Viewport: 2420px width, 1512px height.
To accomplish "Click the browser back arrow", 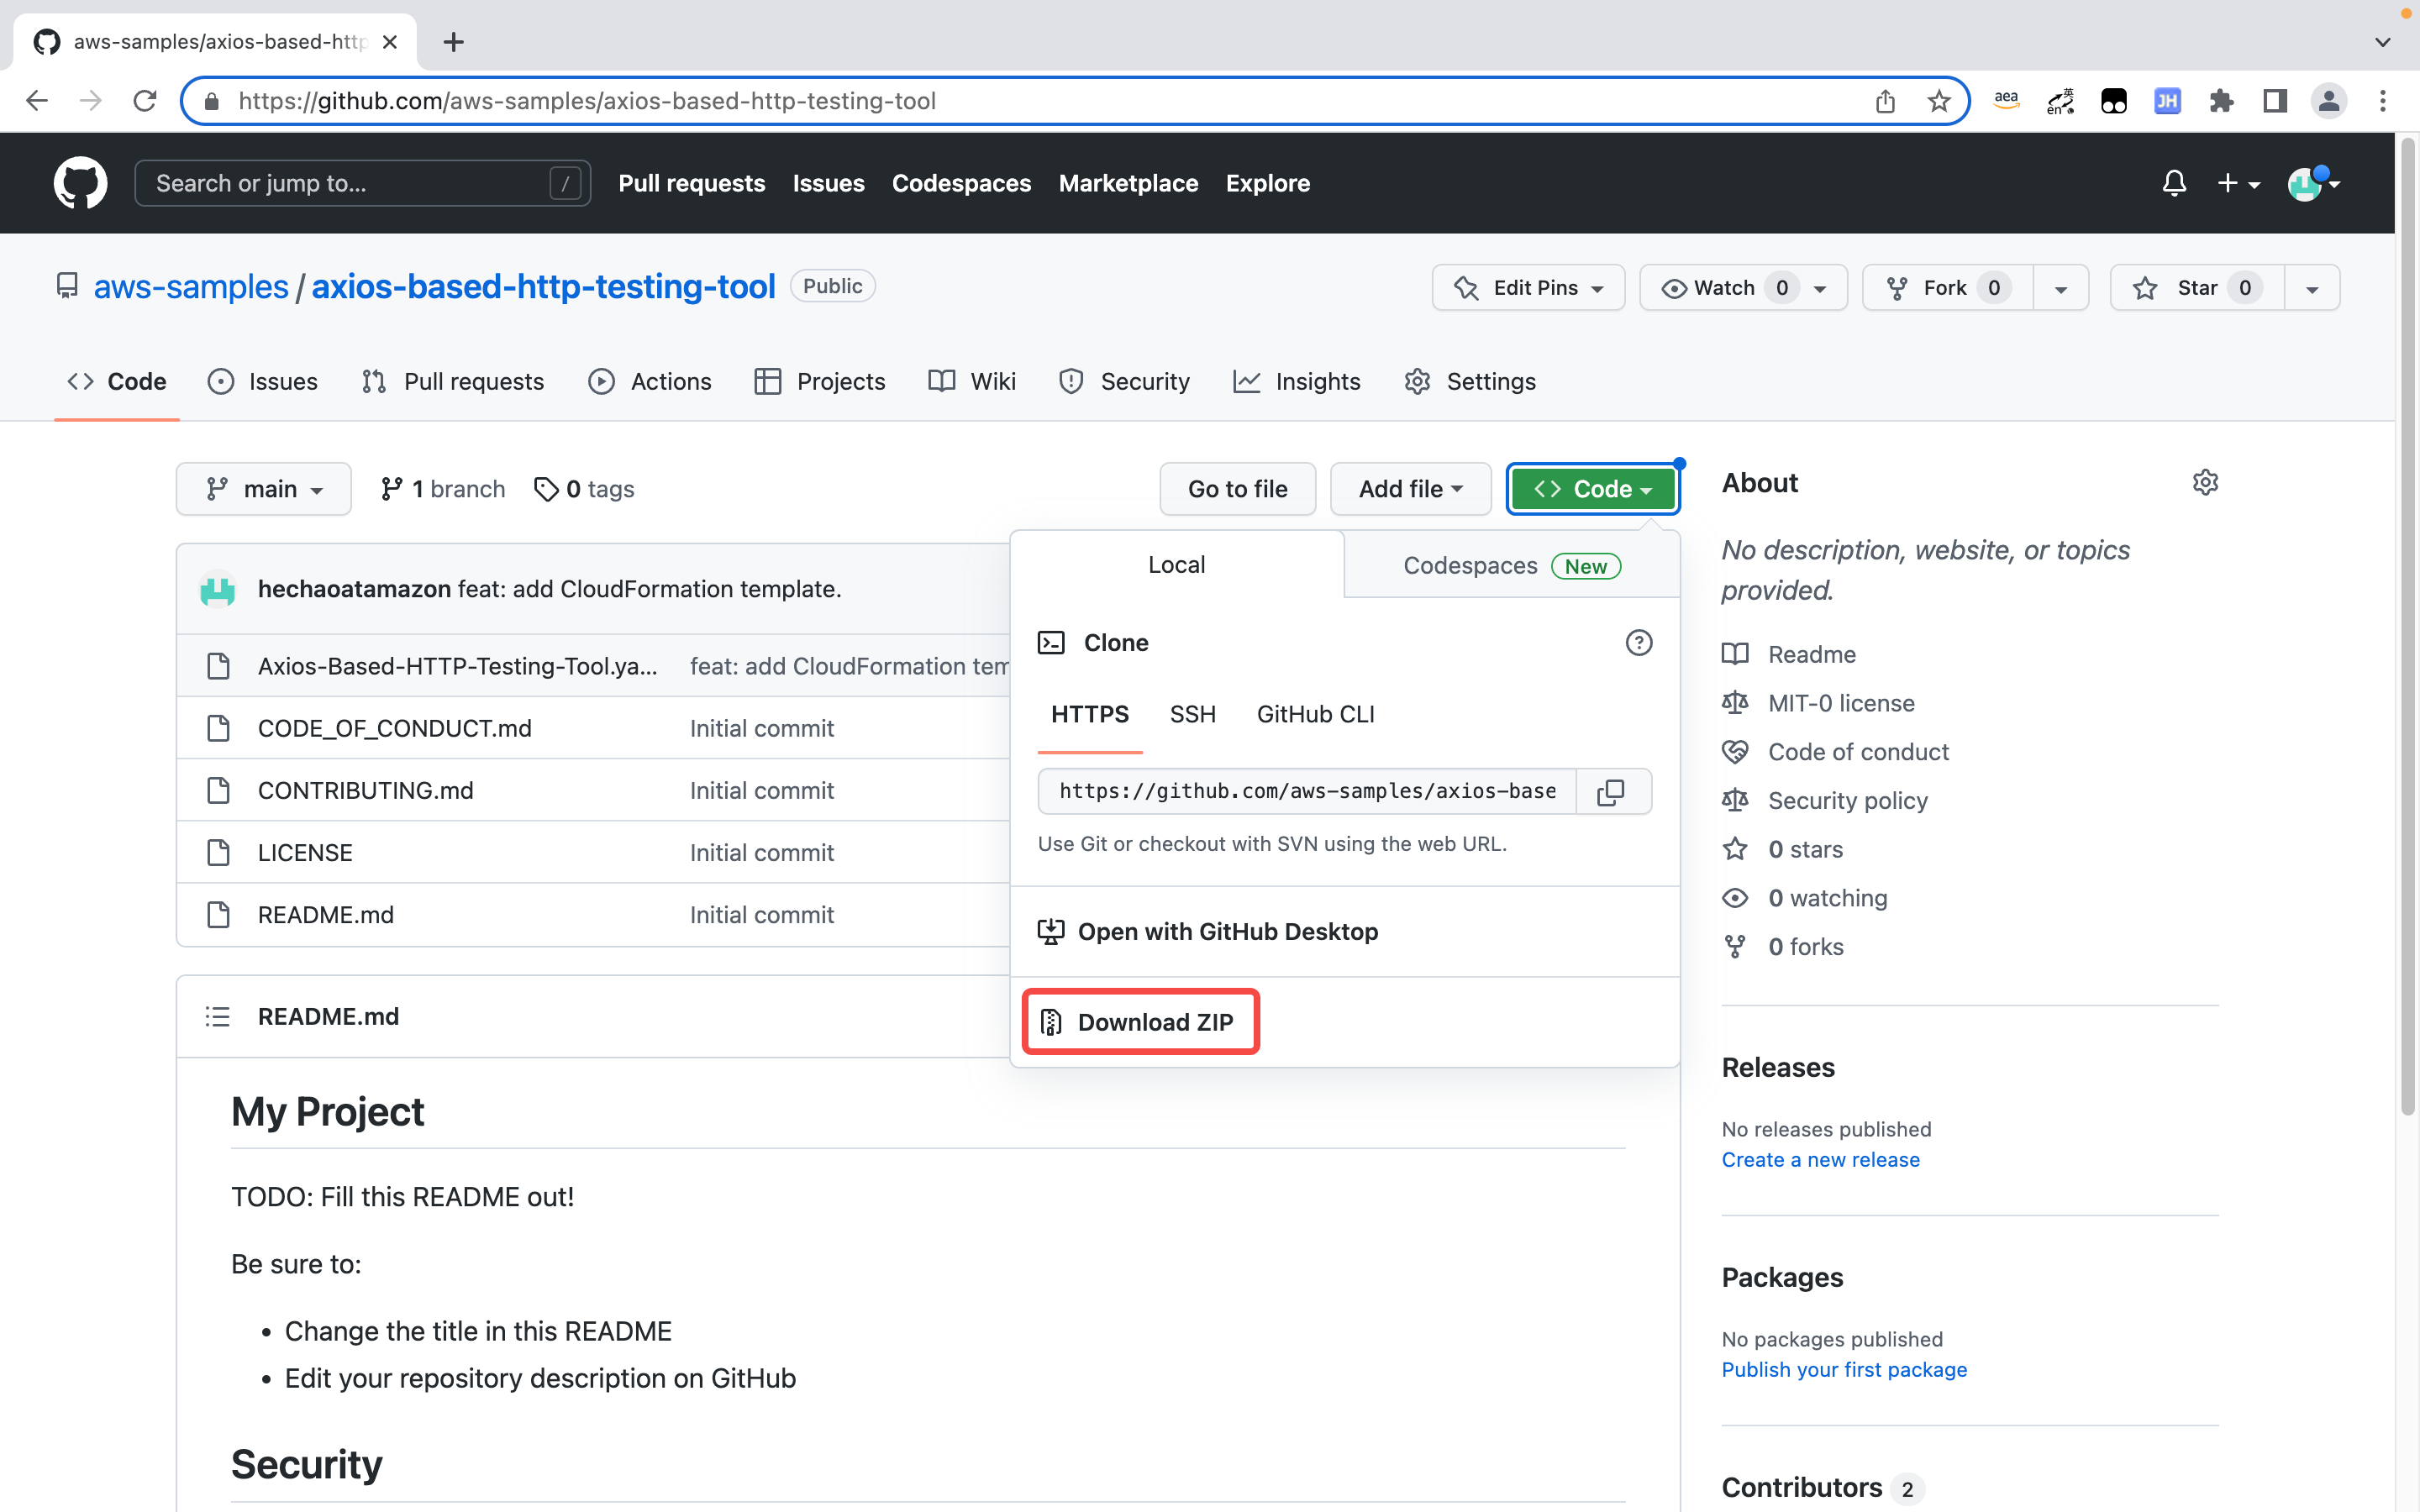I will coord(37,101).
